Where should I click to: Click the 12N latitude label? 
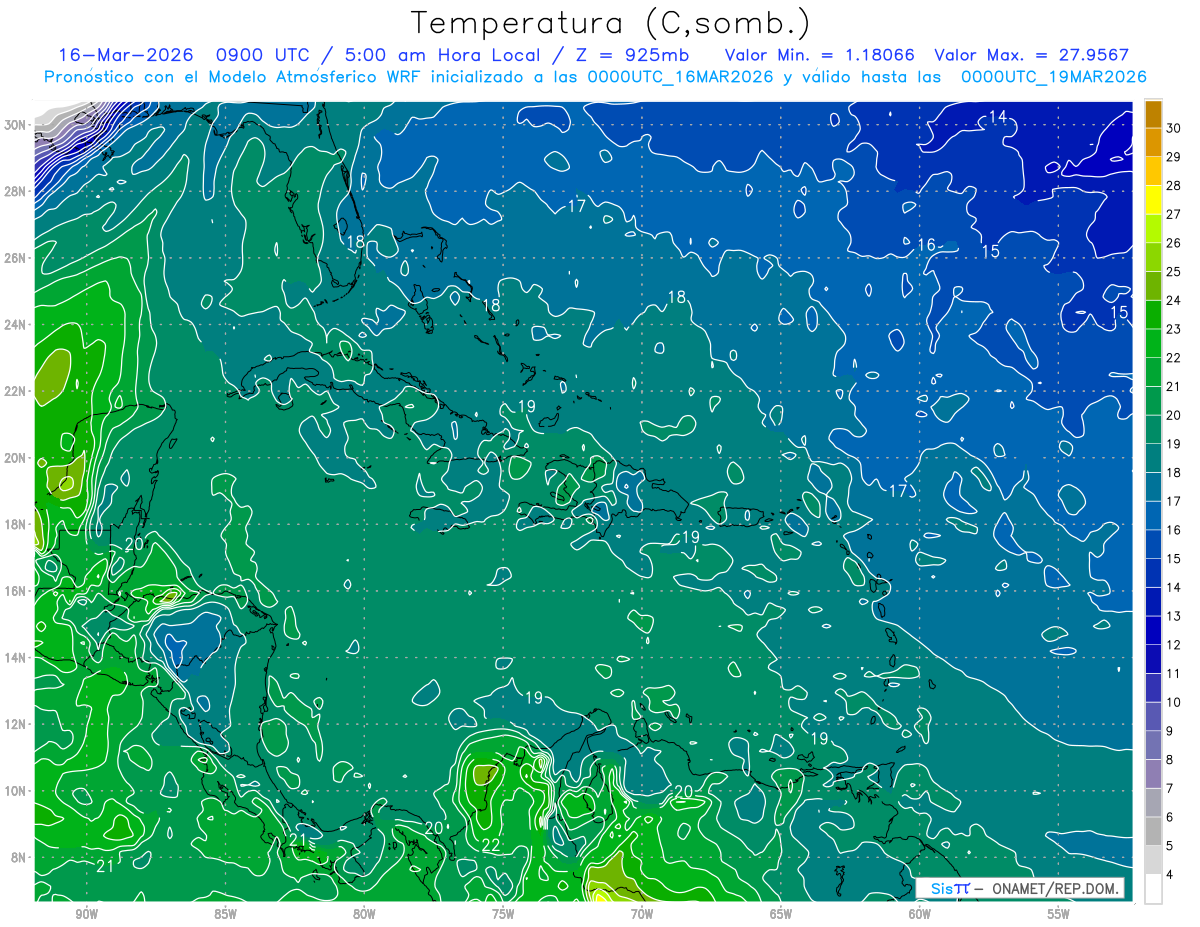(x=15, y=724)
